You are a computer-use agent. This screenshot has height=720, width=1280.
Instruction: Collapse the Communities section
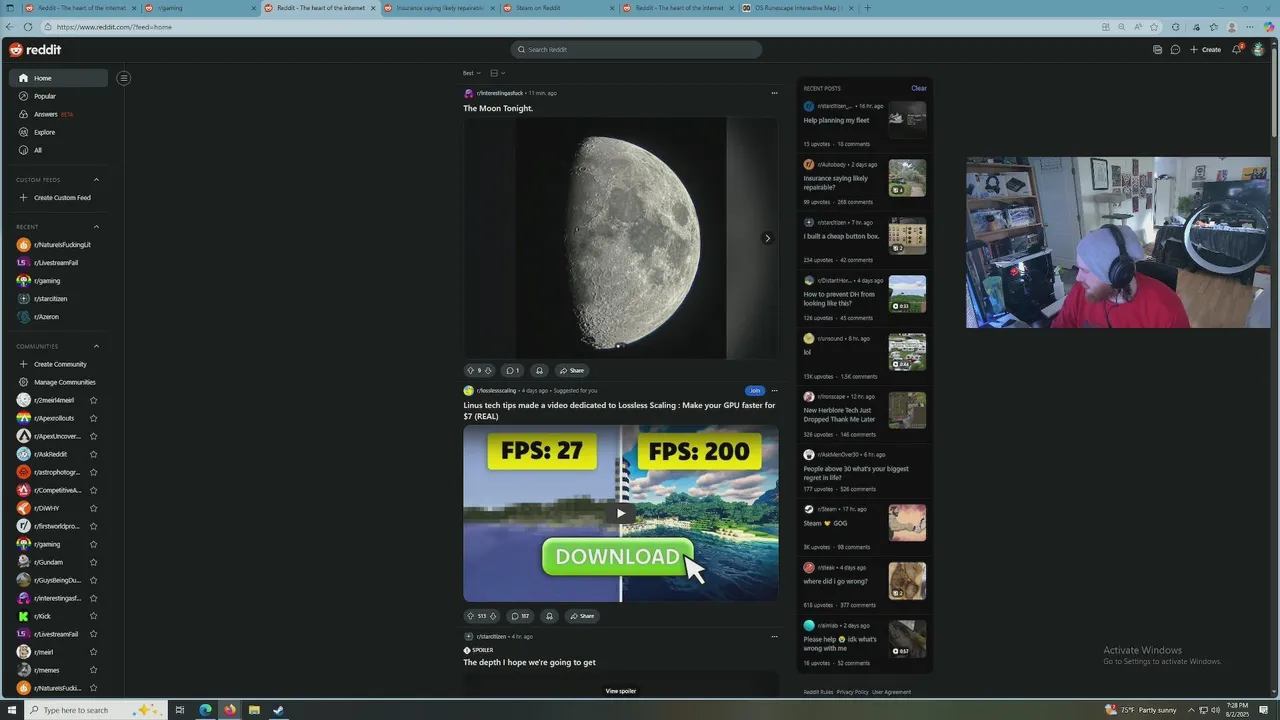[96, 346]
